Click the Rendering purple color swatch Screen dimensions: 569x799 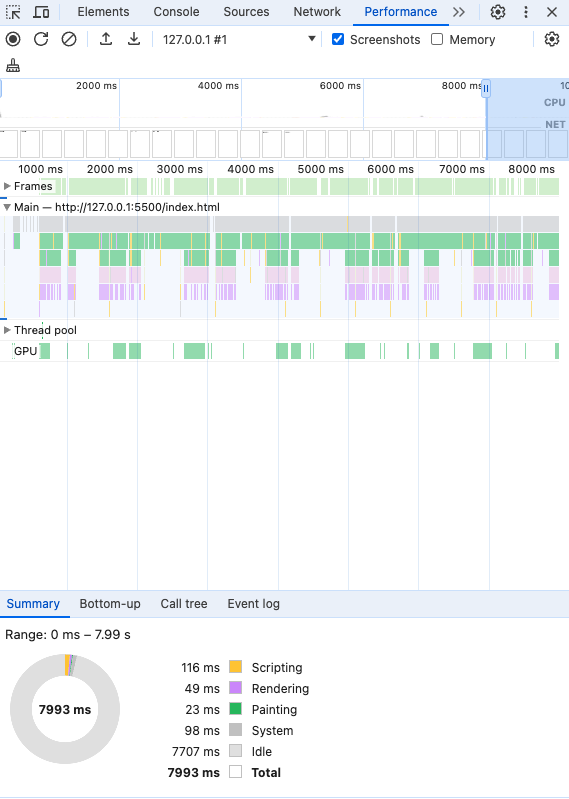point(235,687)
